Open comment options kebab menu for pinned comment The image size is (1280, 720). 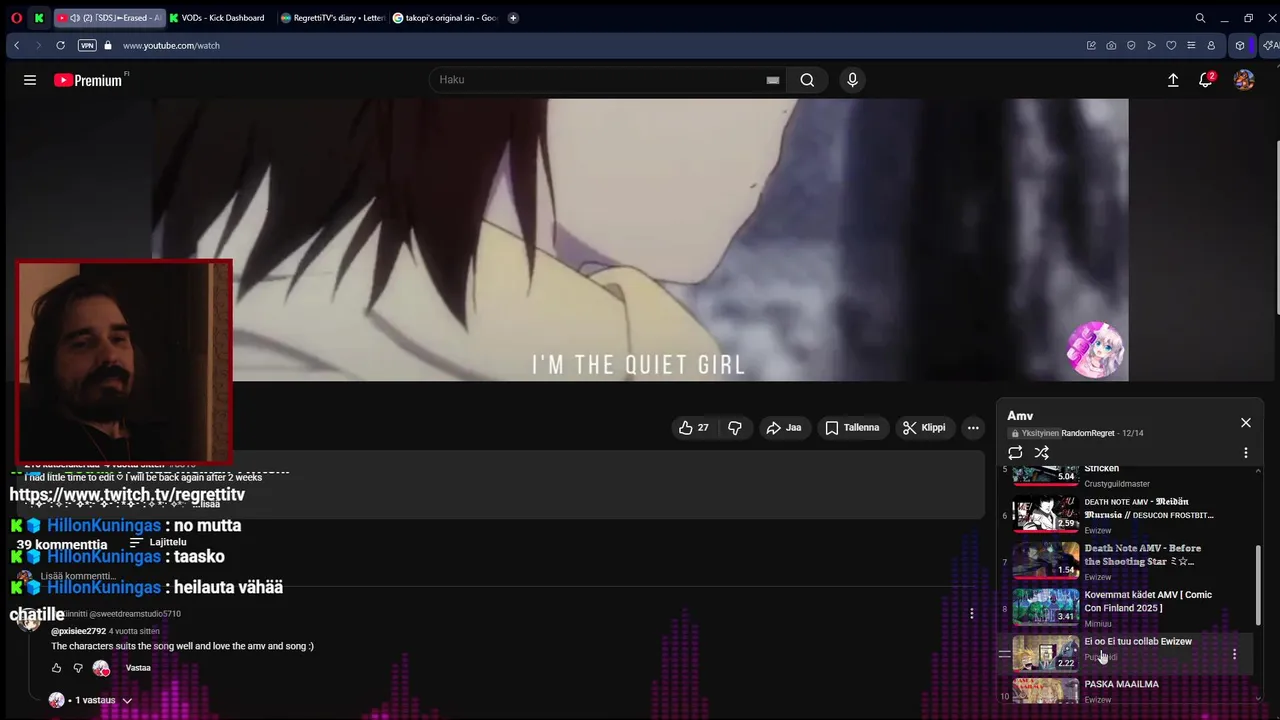point(971,614)
